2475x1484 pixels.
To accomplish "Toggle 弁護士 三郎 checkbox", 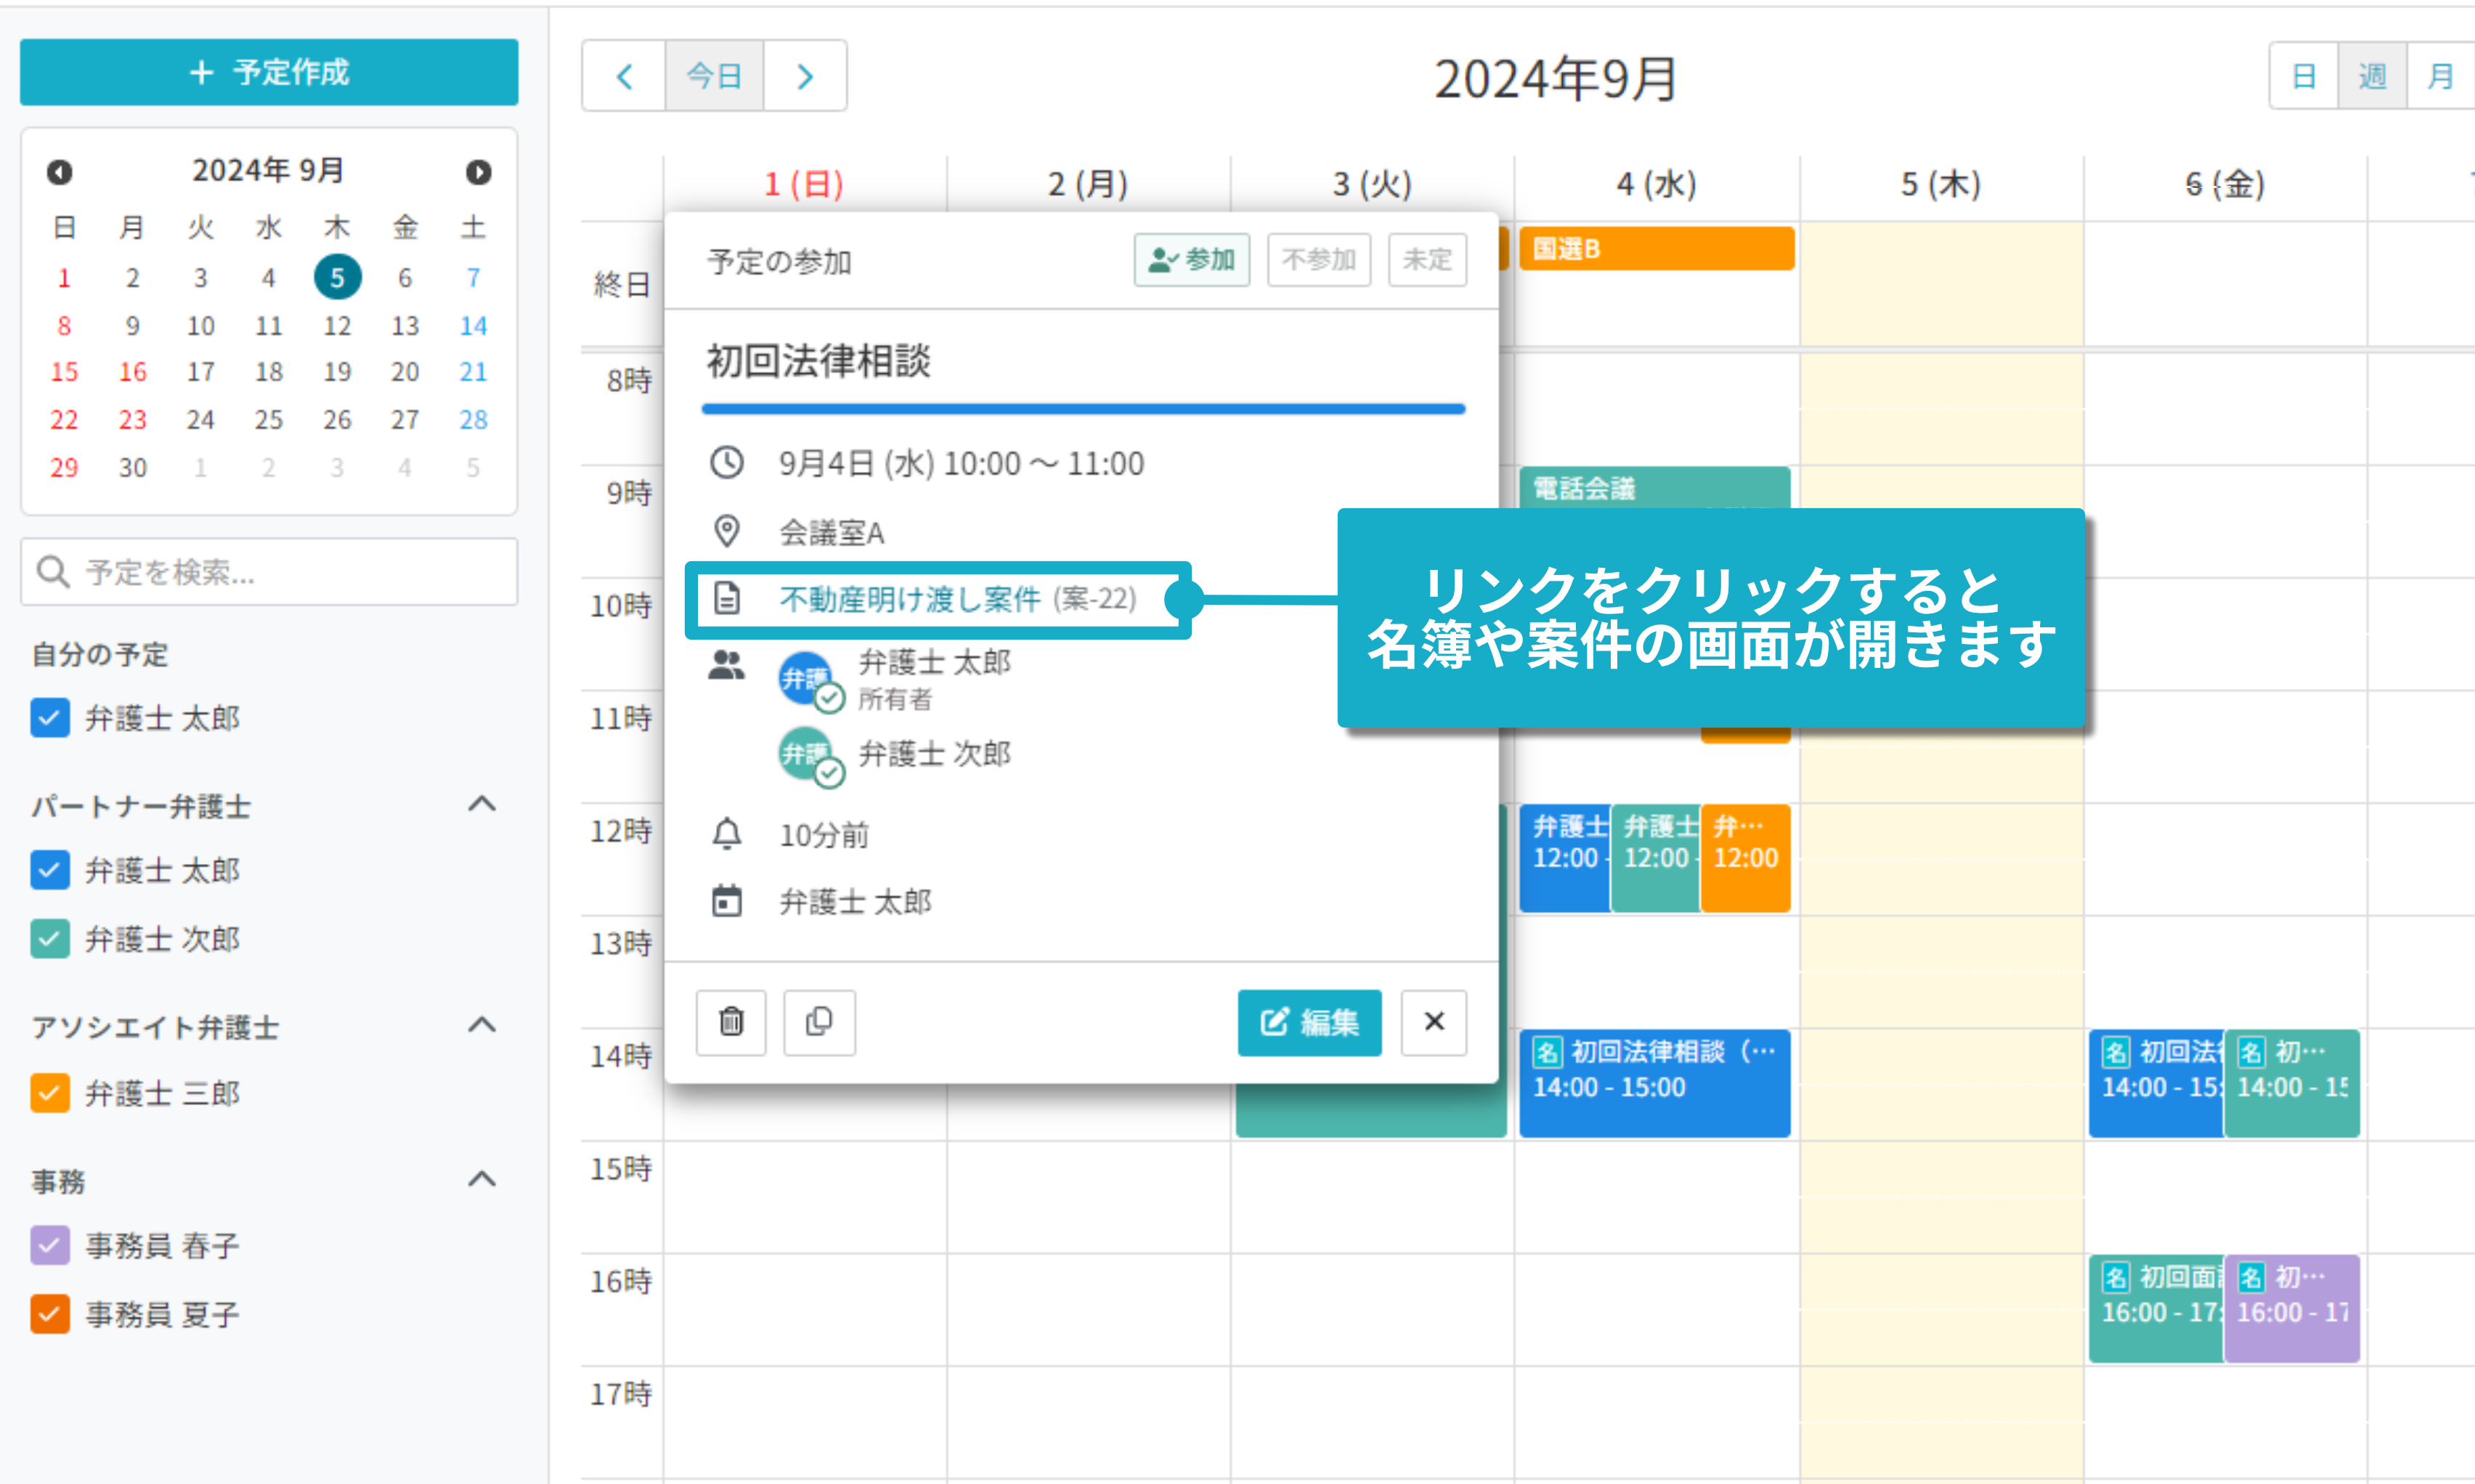I will click(x=50, y=1093).
